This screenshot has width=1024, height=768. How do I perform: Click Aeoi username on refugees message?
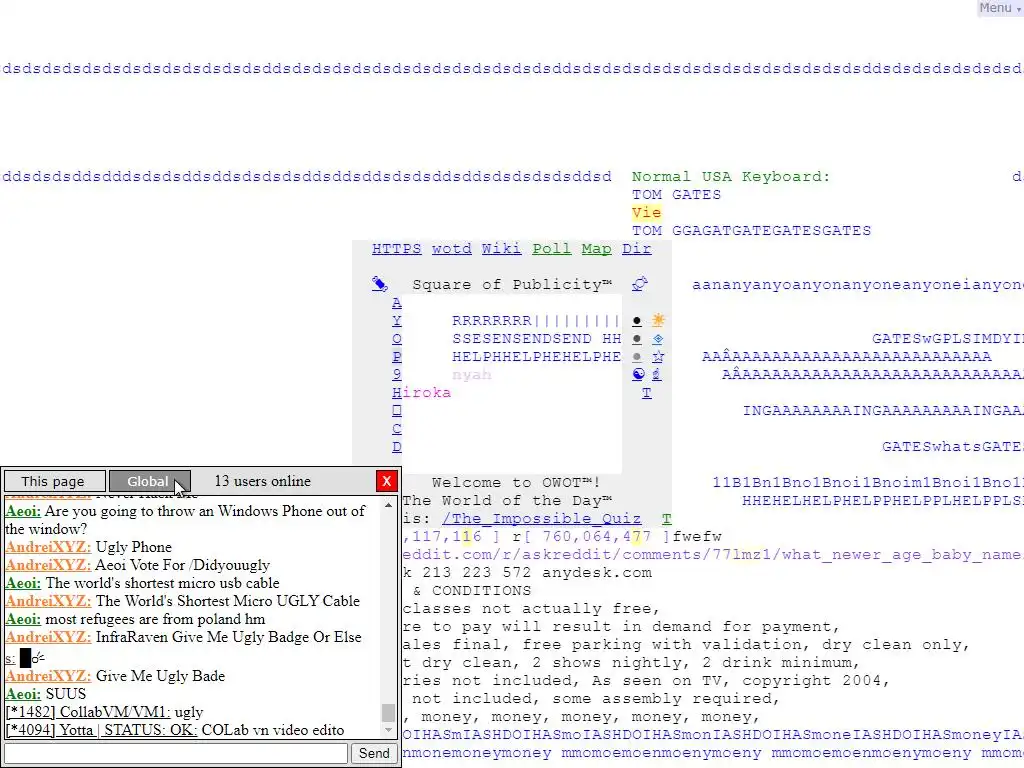coord(23,619)
